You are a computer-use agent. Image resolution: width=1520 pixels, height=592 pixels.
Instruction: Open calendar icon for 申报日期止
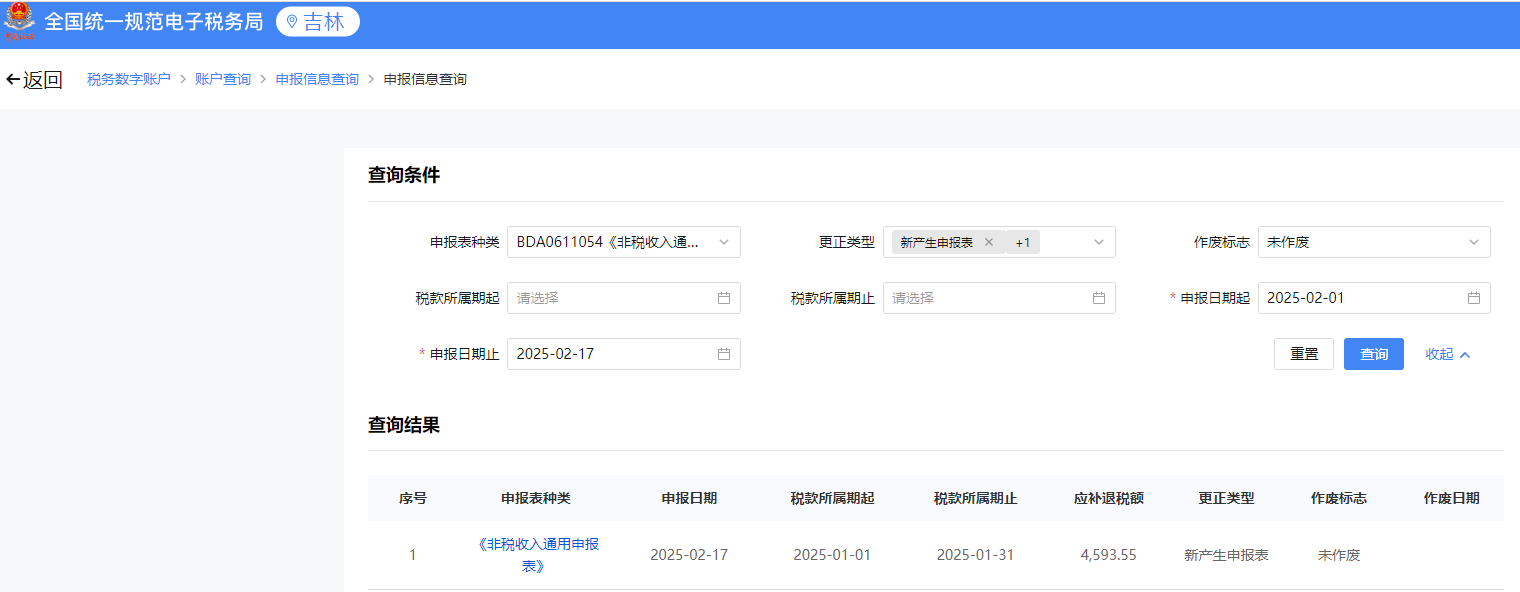pos(724,354)
